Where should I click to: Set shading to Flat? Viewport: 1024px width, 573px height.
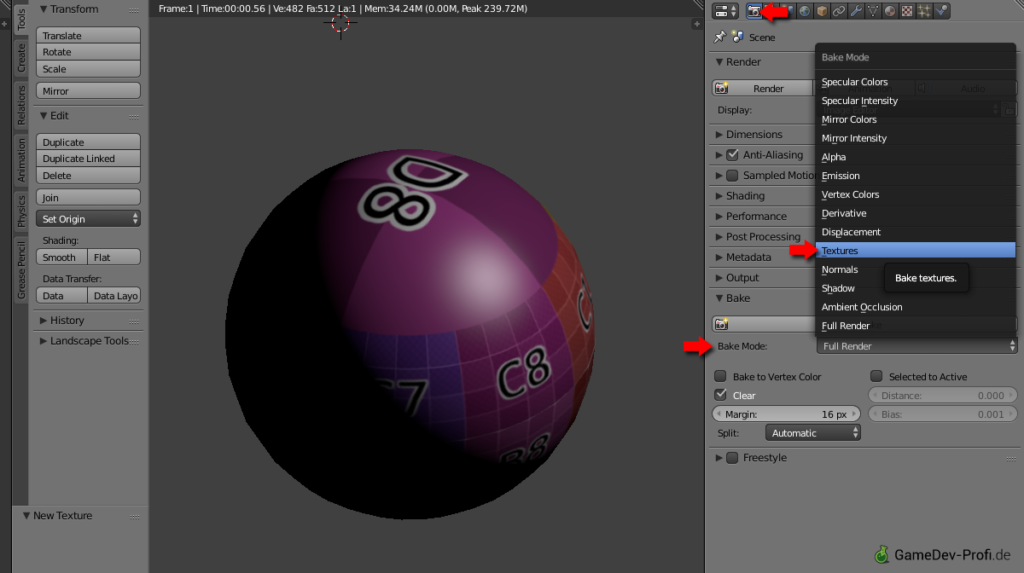114,257
